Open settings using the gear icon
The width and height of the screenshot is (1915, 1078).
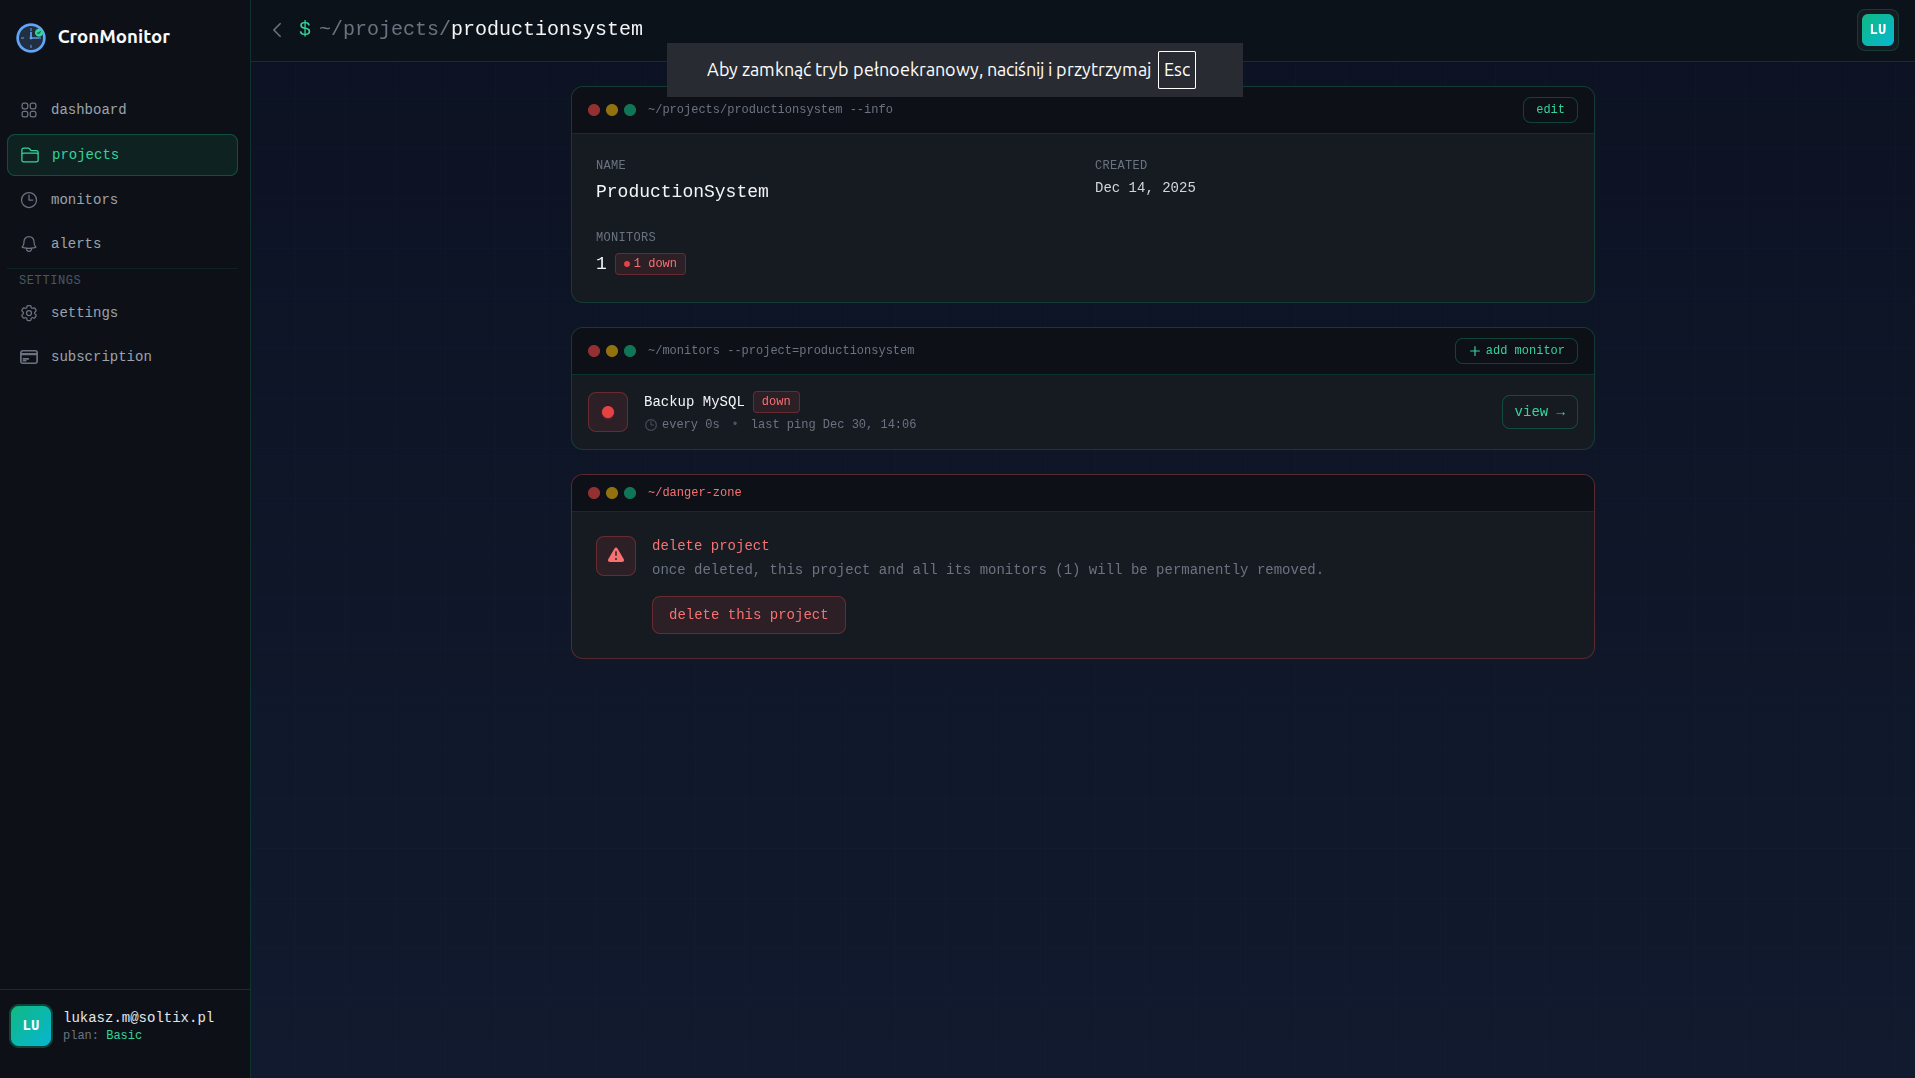tap(29, 313)
